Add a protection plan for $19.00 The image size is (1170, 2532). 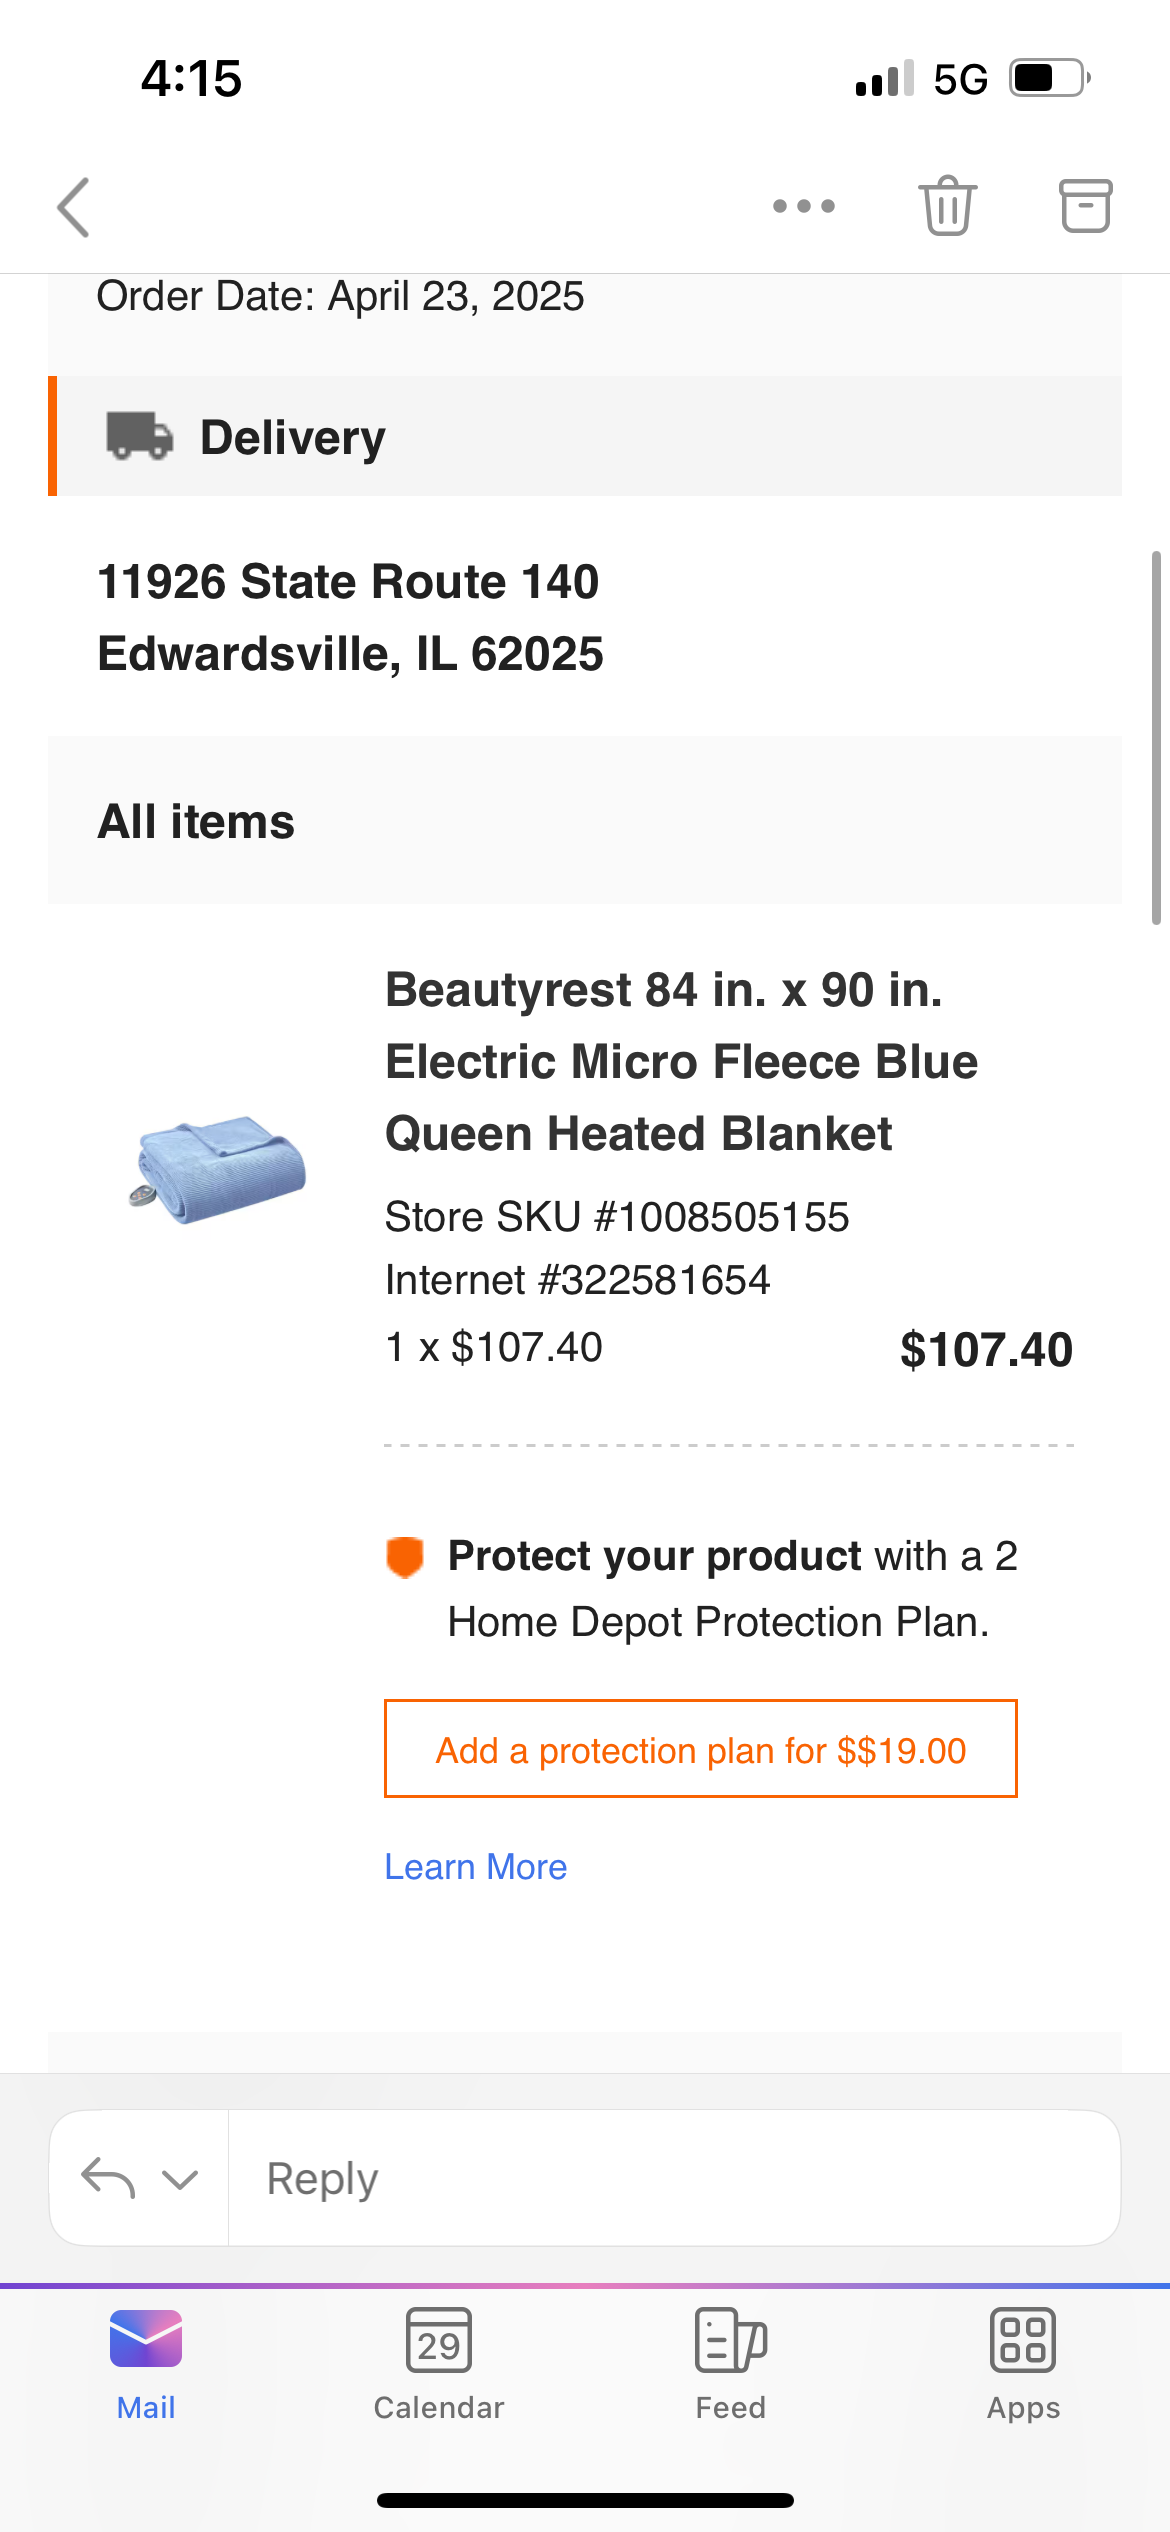tap(701, 1749)
